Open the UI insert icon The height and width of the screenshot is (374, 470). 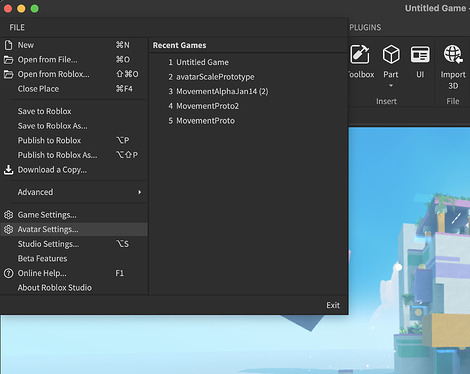[x=420, y=55]
